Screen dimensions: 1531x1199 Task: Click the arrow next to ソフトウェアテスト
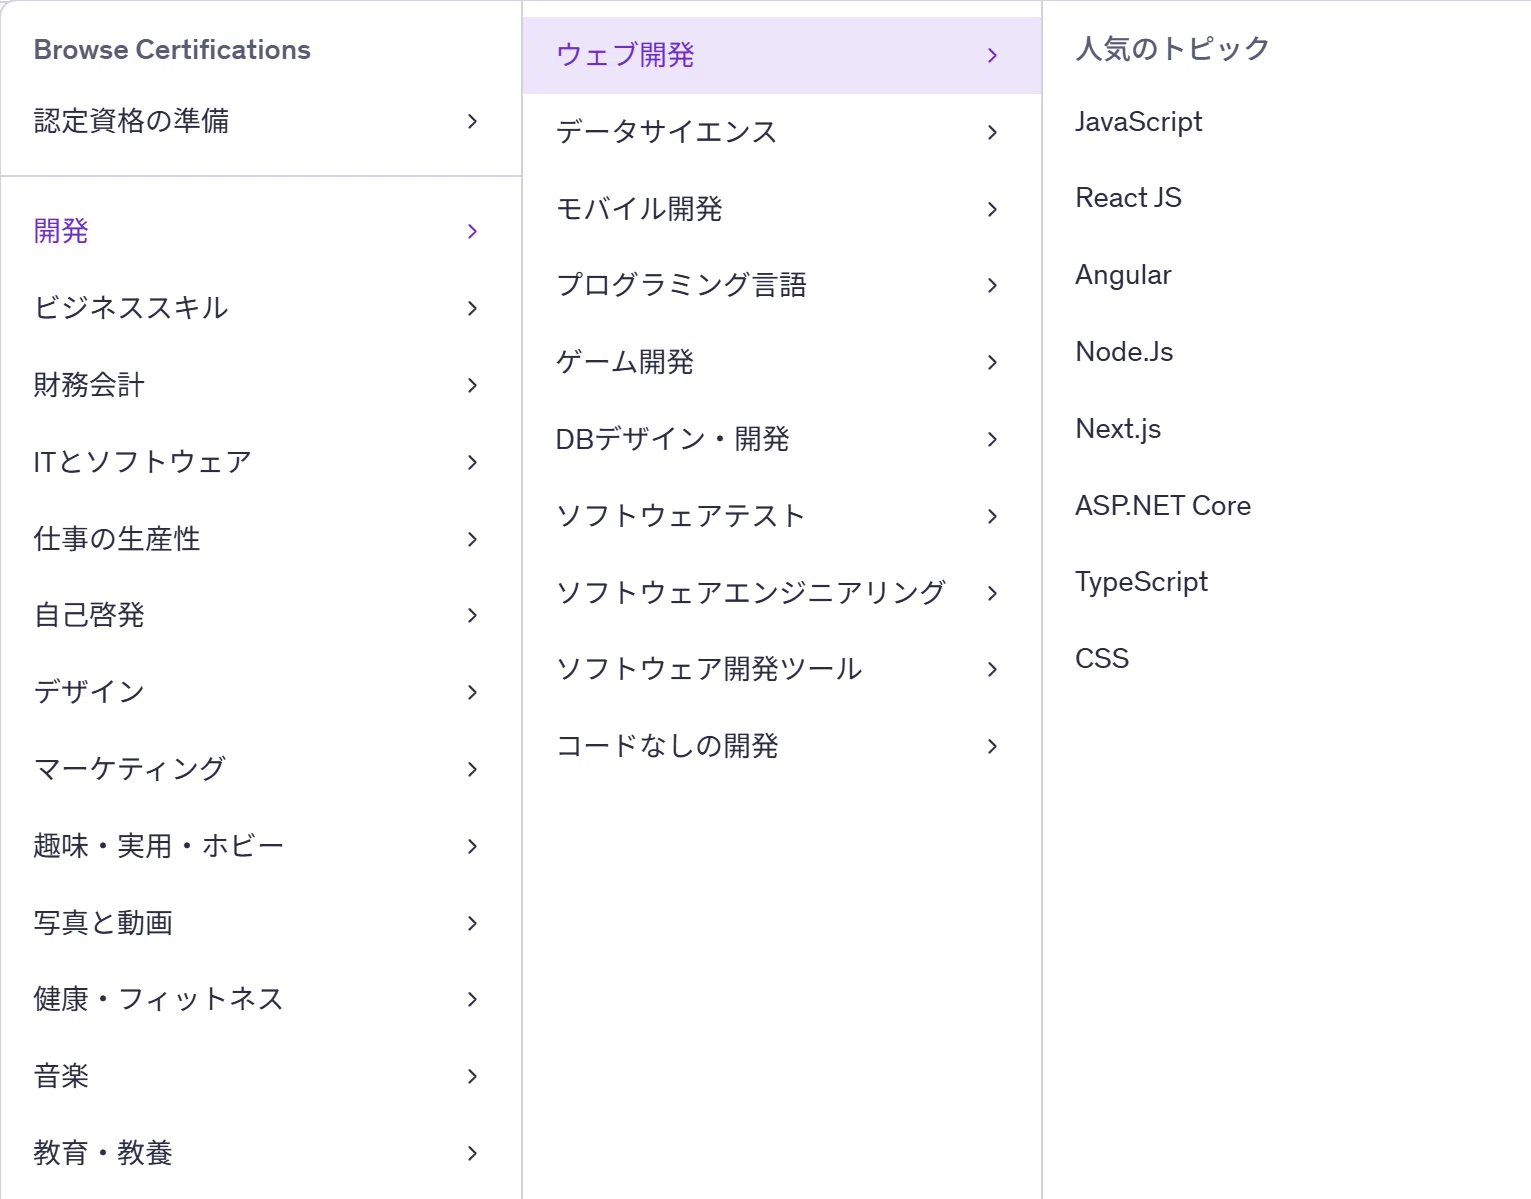(x=992, y=516)
